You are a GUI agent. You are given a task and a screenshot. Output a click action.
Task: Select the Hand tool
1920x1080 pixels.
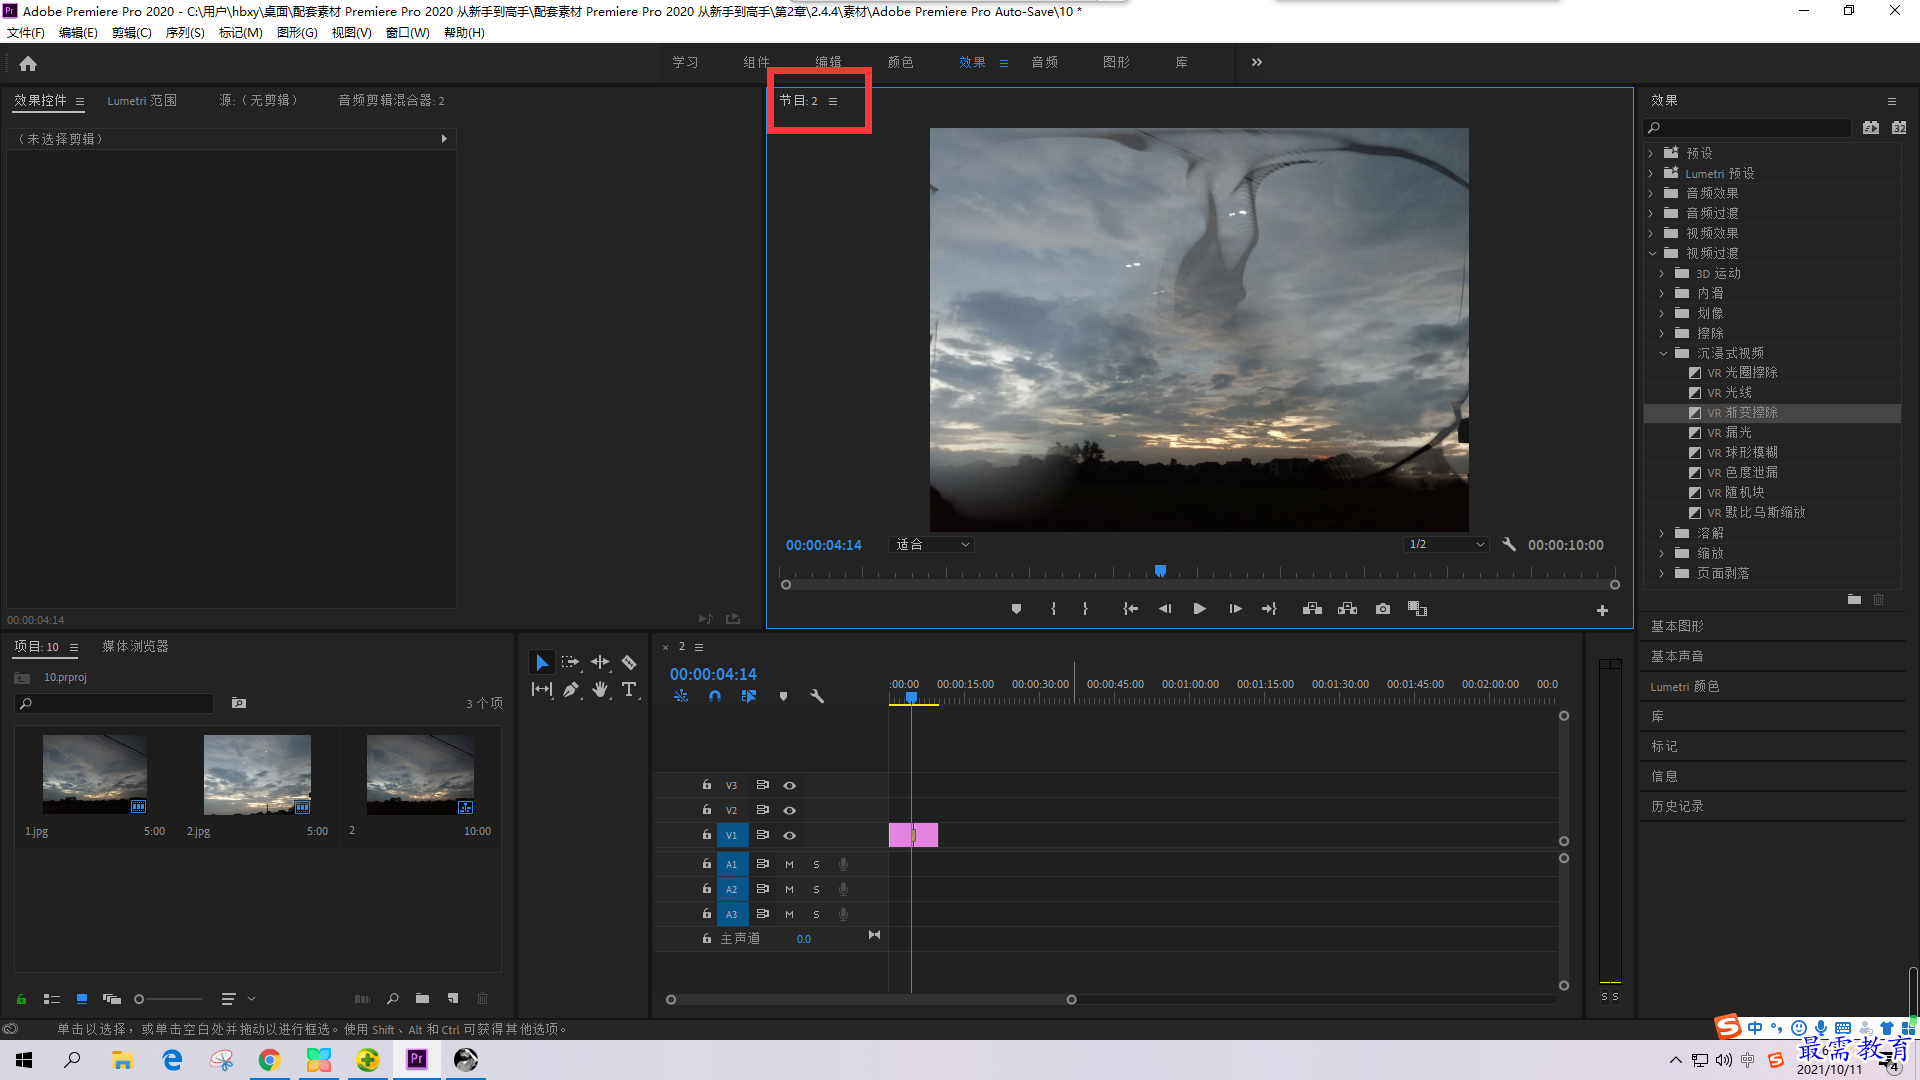coord(600,689)
